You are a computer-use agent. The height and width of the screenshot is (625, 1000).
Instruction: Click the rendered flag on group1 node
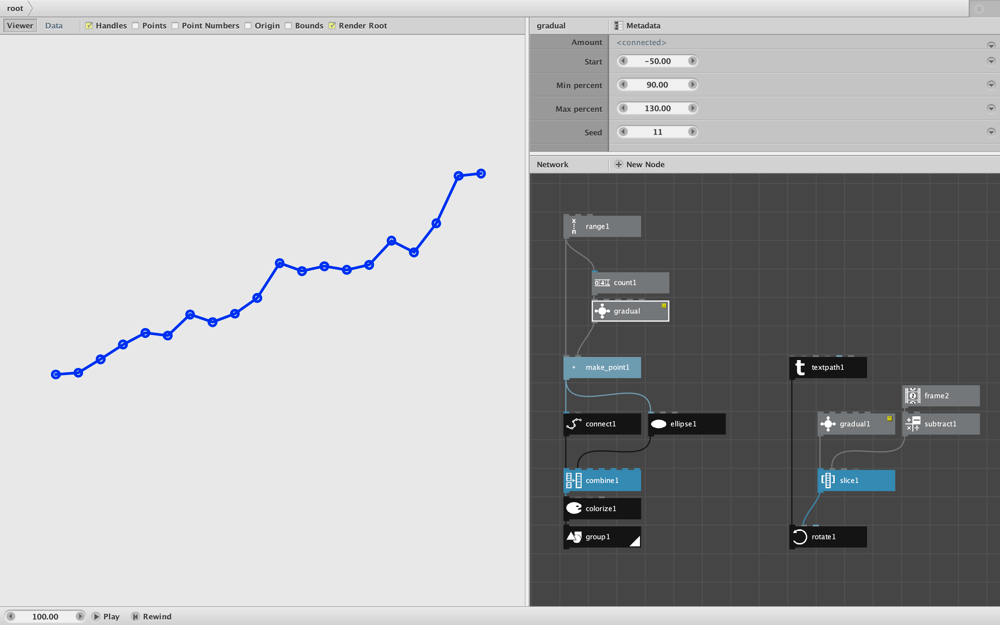(635, 542)
